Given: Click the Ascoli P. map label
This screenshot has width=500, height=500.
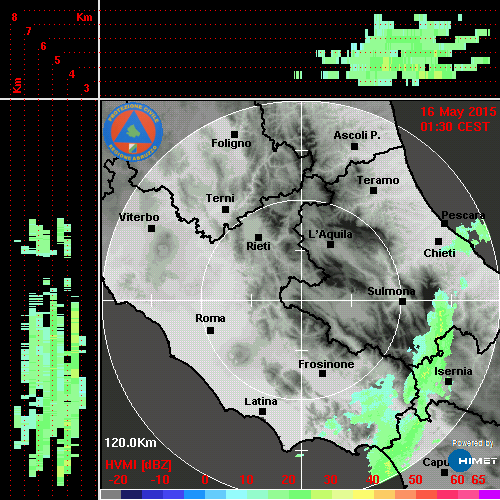Looking at the screenshot, I should tap(357, 135).
